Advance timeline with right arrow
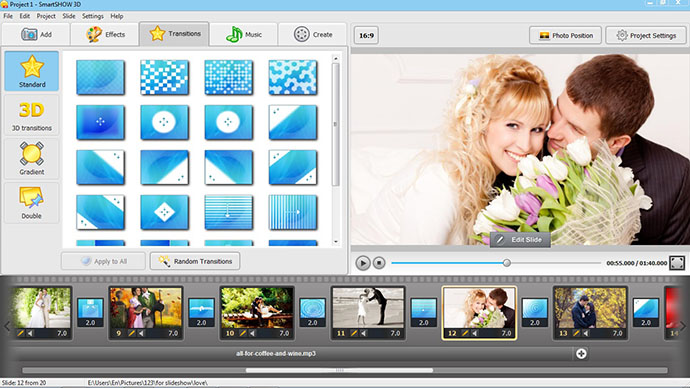Viewport: 690px width, 388px height. (683, 326)
